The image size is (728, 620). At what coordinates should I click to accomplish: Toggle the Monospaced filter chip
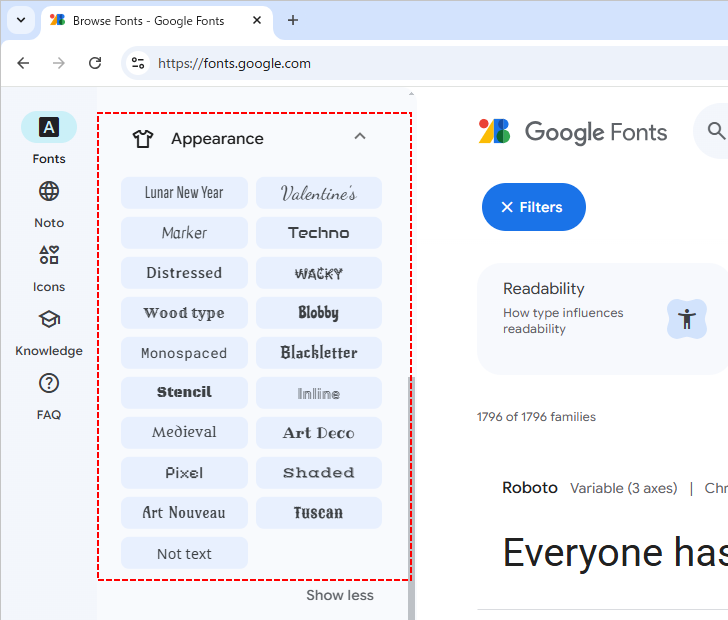[x=184, y=352]
